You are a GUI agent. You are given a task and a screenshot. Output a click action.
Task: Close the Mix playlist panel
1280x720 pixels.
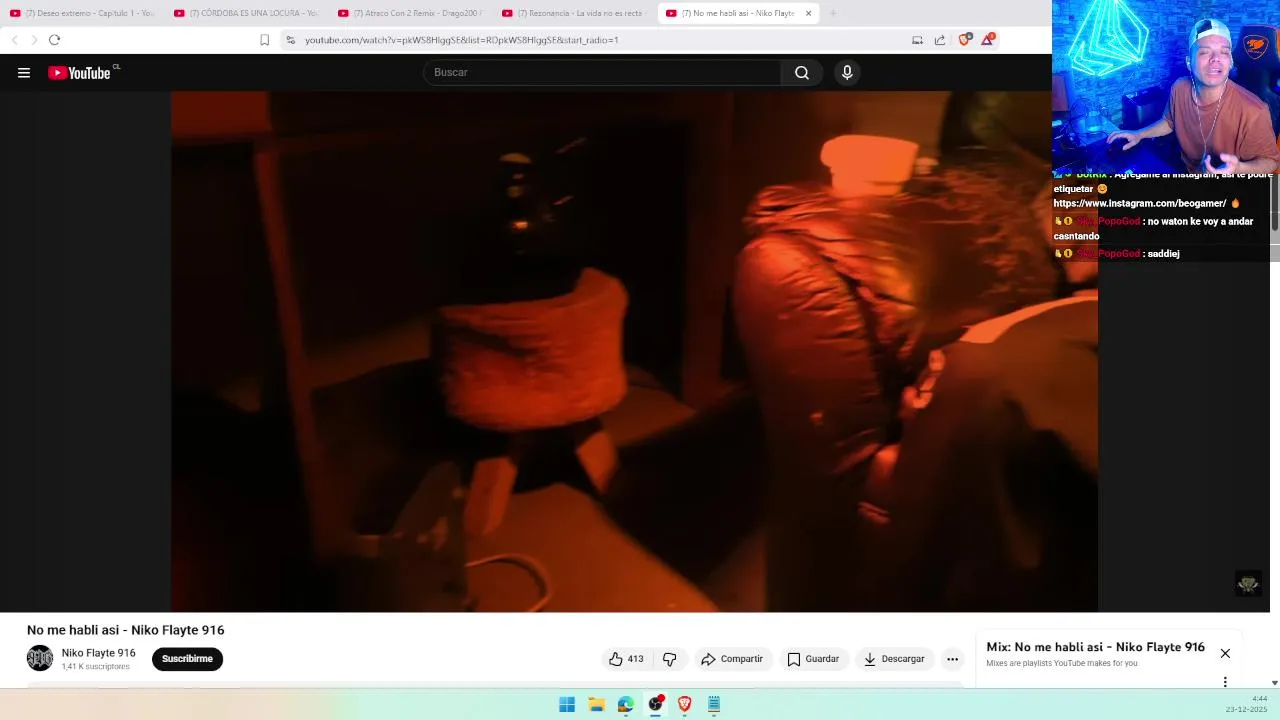[1225, 653]
